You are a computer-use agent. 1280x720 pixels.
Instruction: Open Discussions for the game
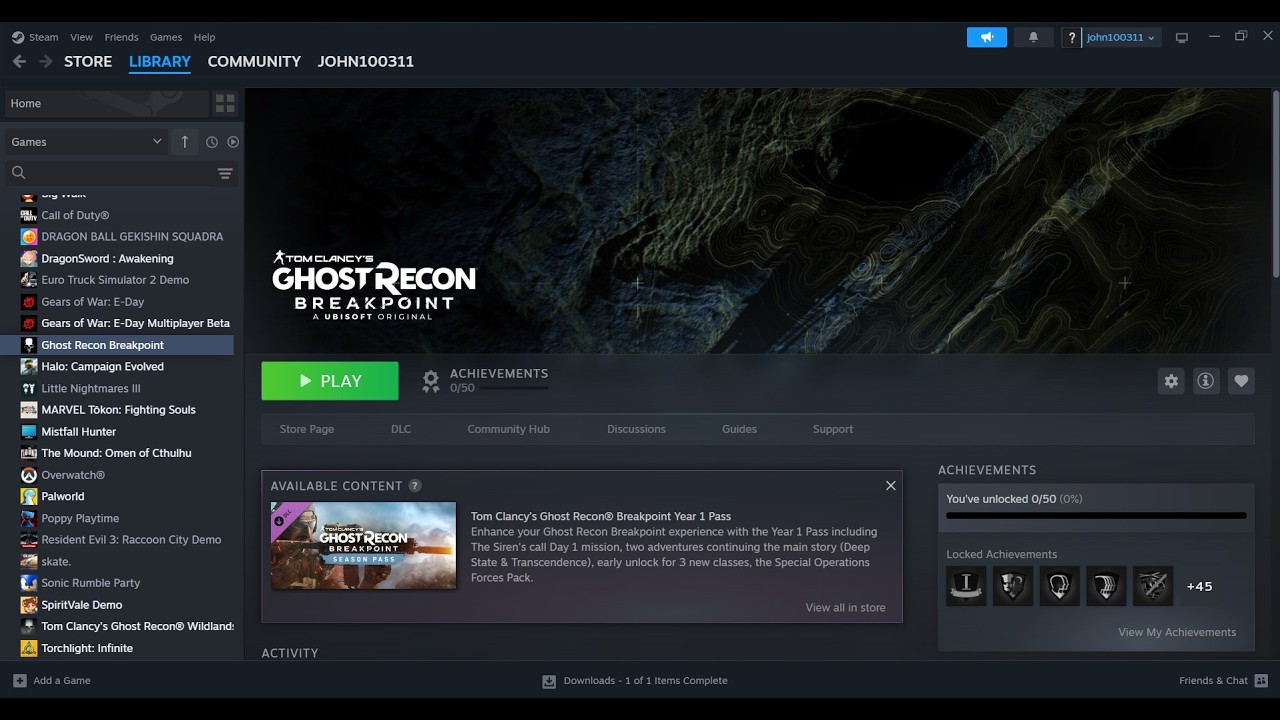(636, 429)
